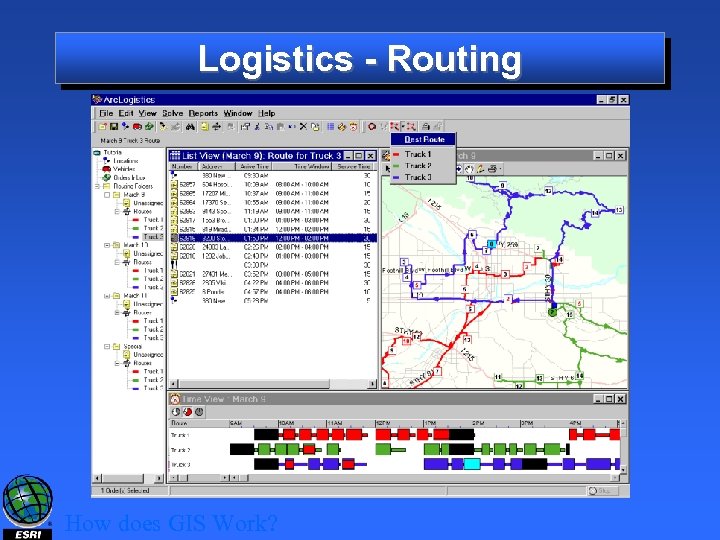Select Unassigned under March 9 folder

coord(148,203)
